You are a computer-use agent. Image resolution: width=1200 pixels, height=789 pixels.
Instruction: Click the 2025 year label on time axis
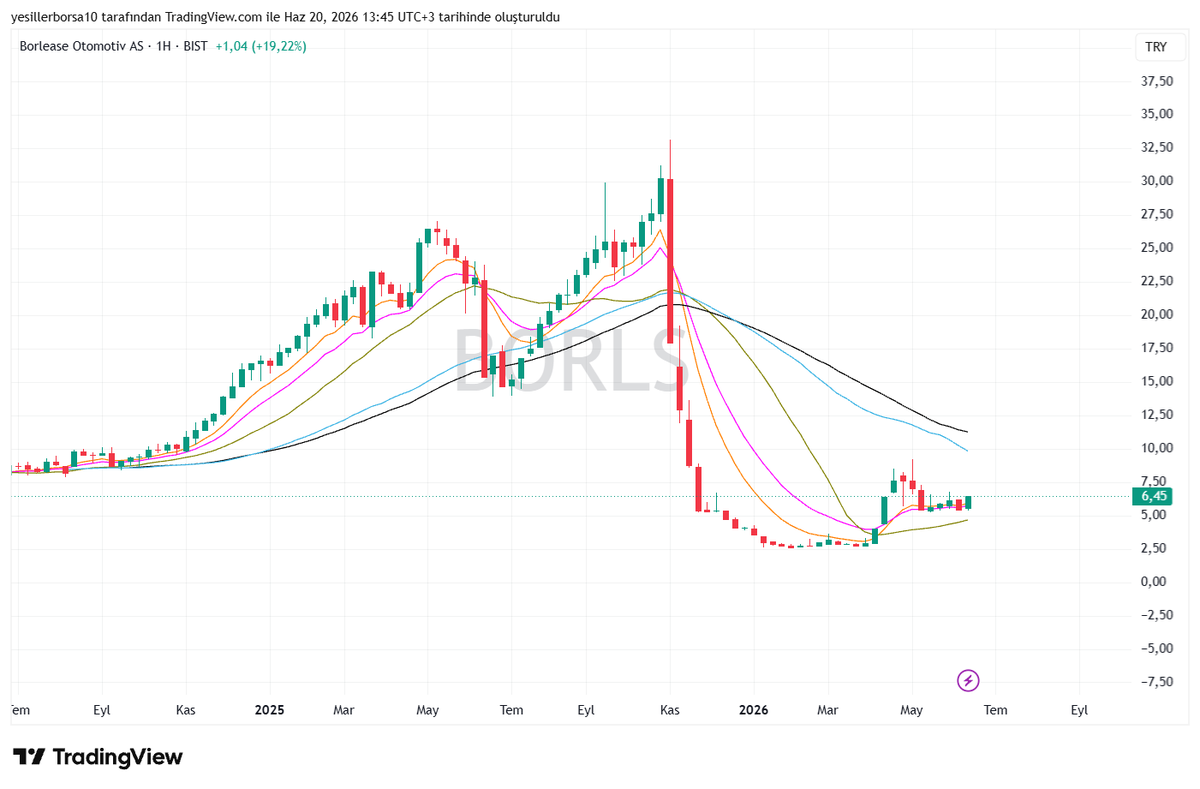point(269,710)
